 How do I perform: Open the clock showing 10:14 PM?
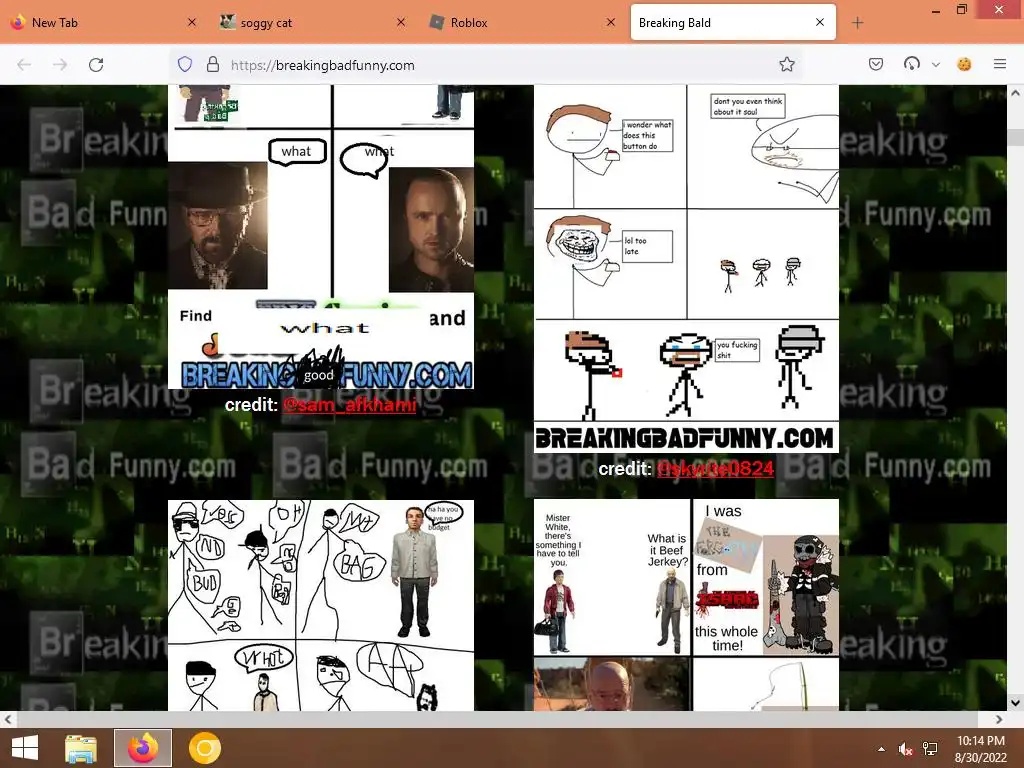pos(980,748)
